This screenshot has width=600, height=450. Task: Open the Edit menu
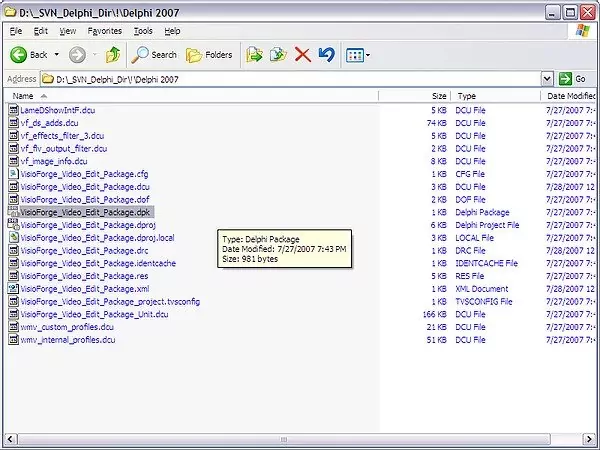[x=41, y=31]
